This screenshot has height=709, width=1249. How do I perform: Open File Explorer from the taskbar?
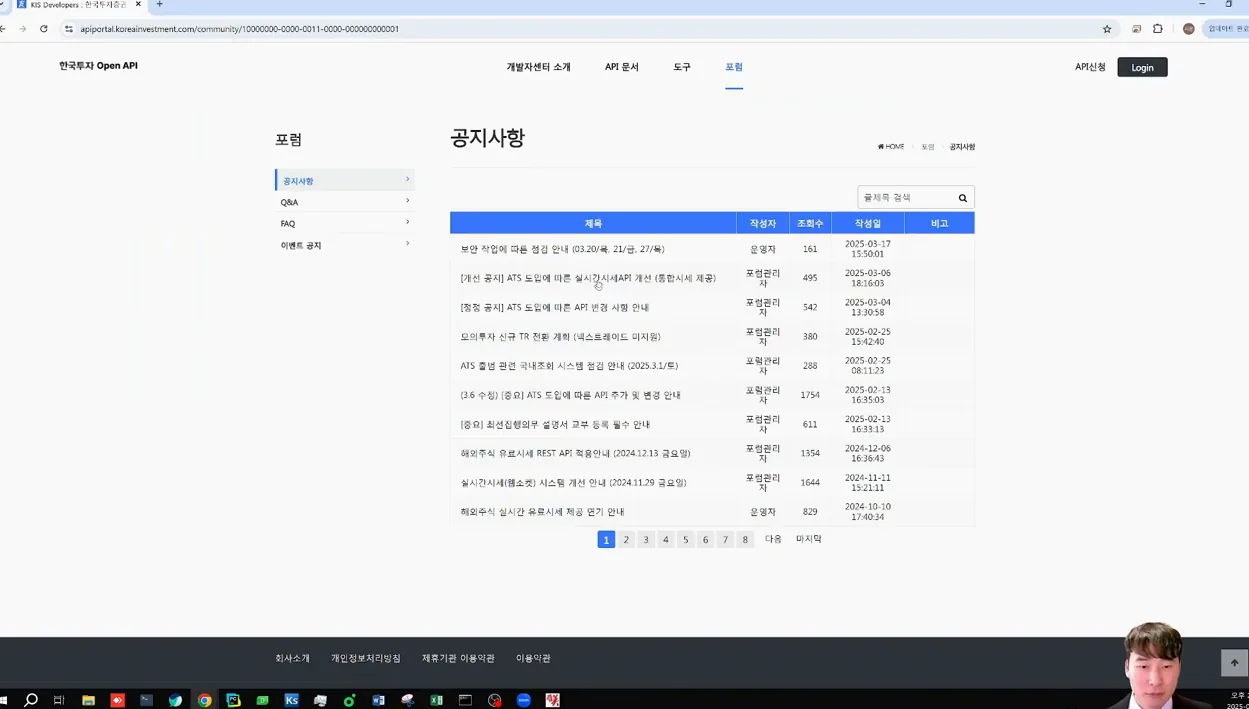(x=88, y=700)
